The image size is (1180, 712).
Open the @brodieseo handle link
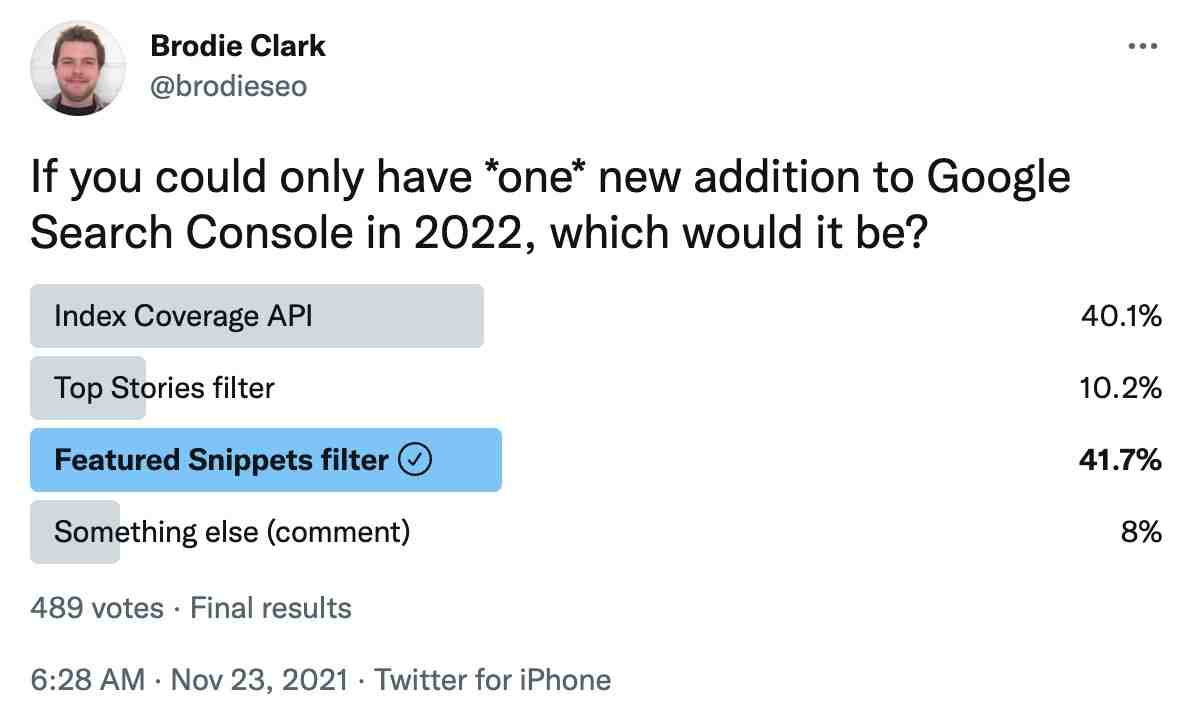click(229, 87)
